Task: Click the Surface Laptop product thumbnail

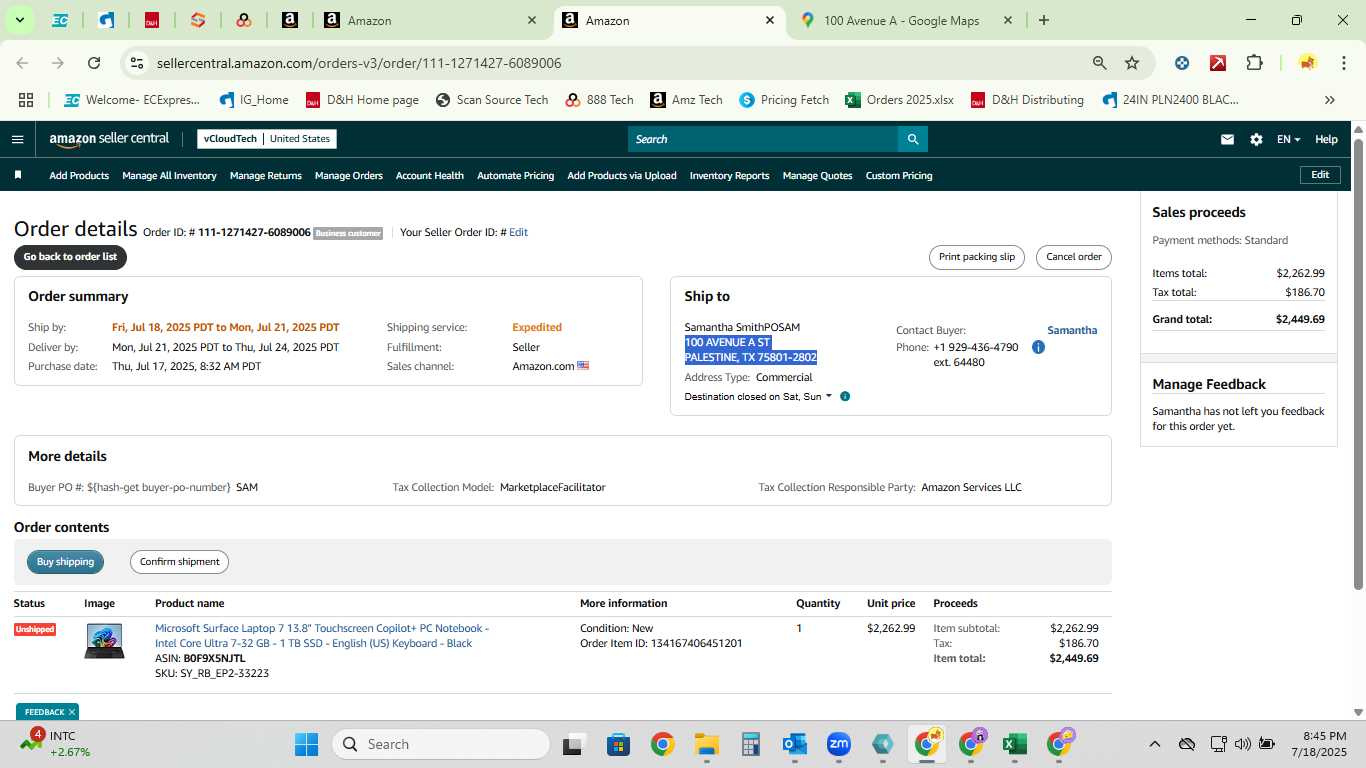Action: click(104, 641)
